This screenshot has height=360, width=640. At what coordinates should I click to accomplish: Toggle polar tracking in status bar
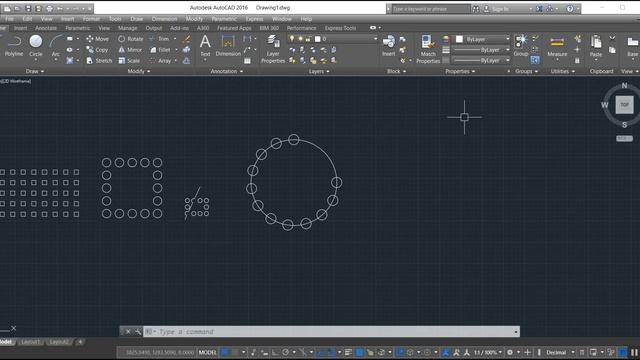[x=285, y=352]
